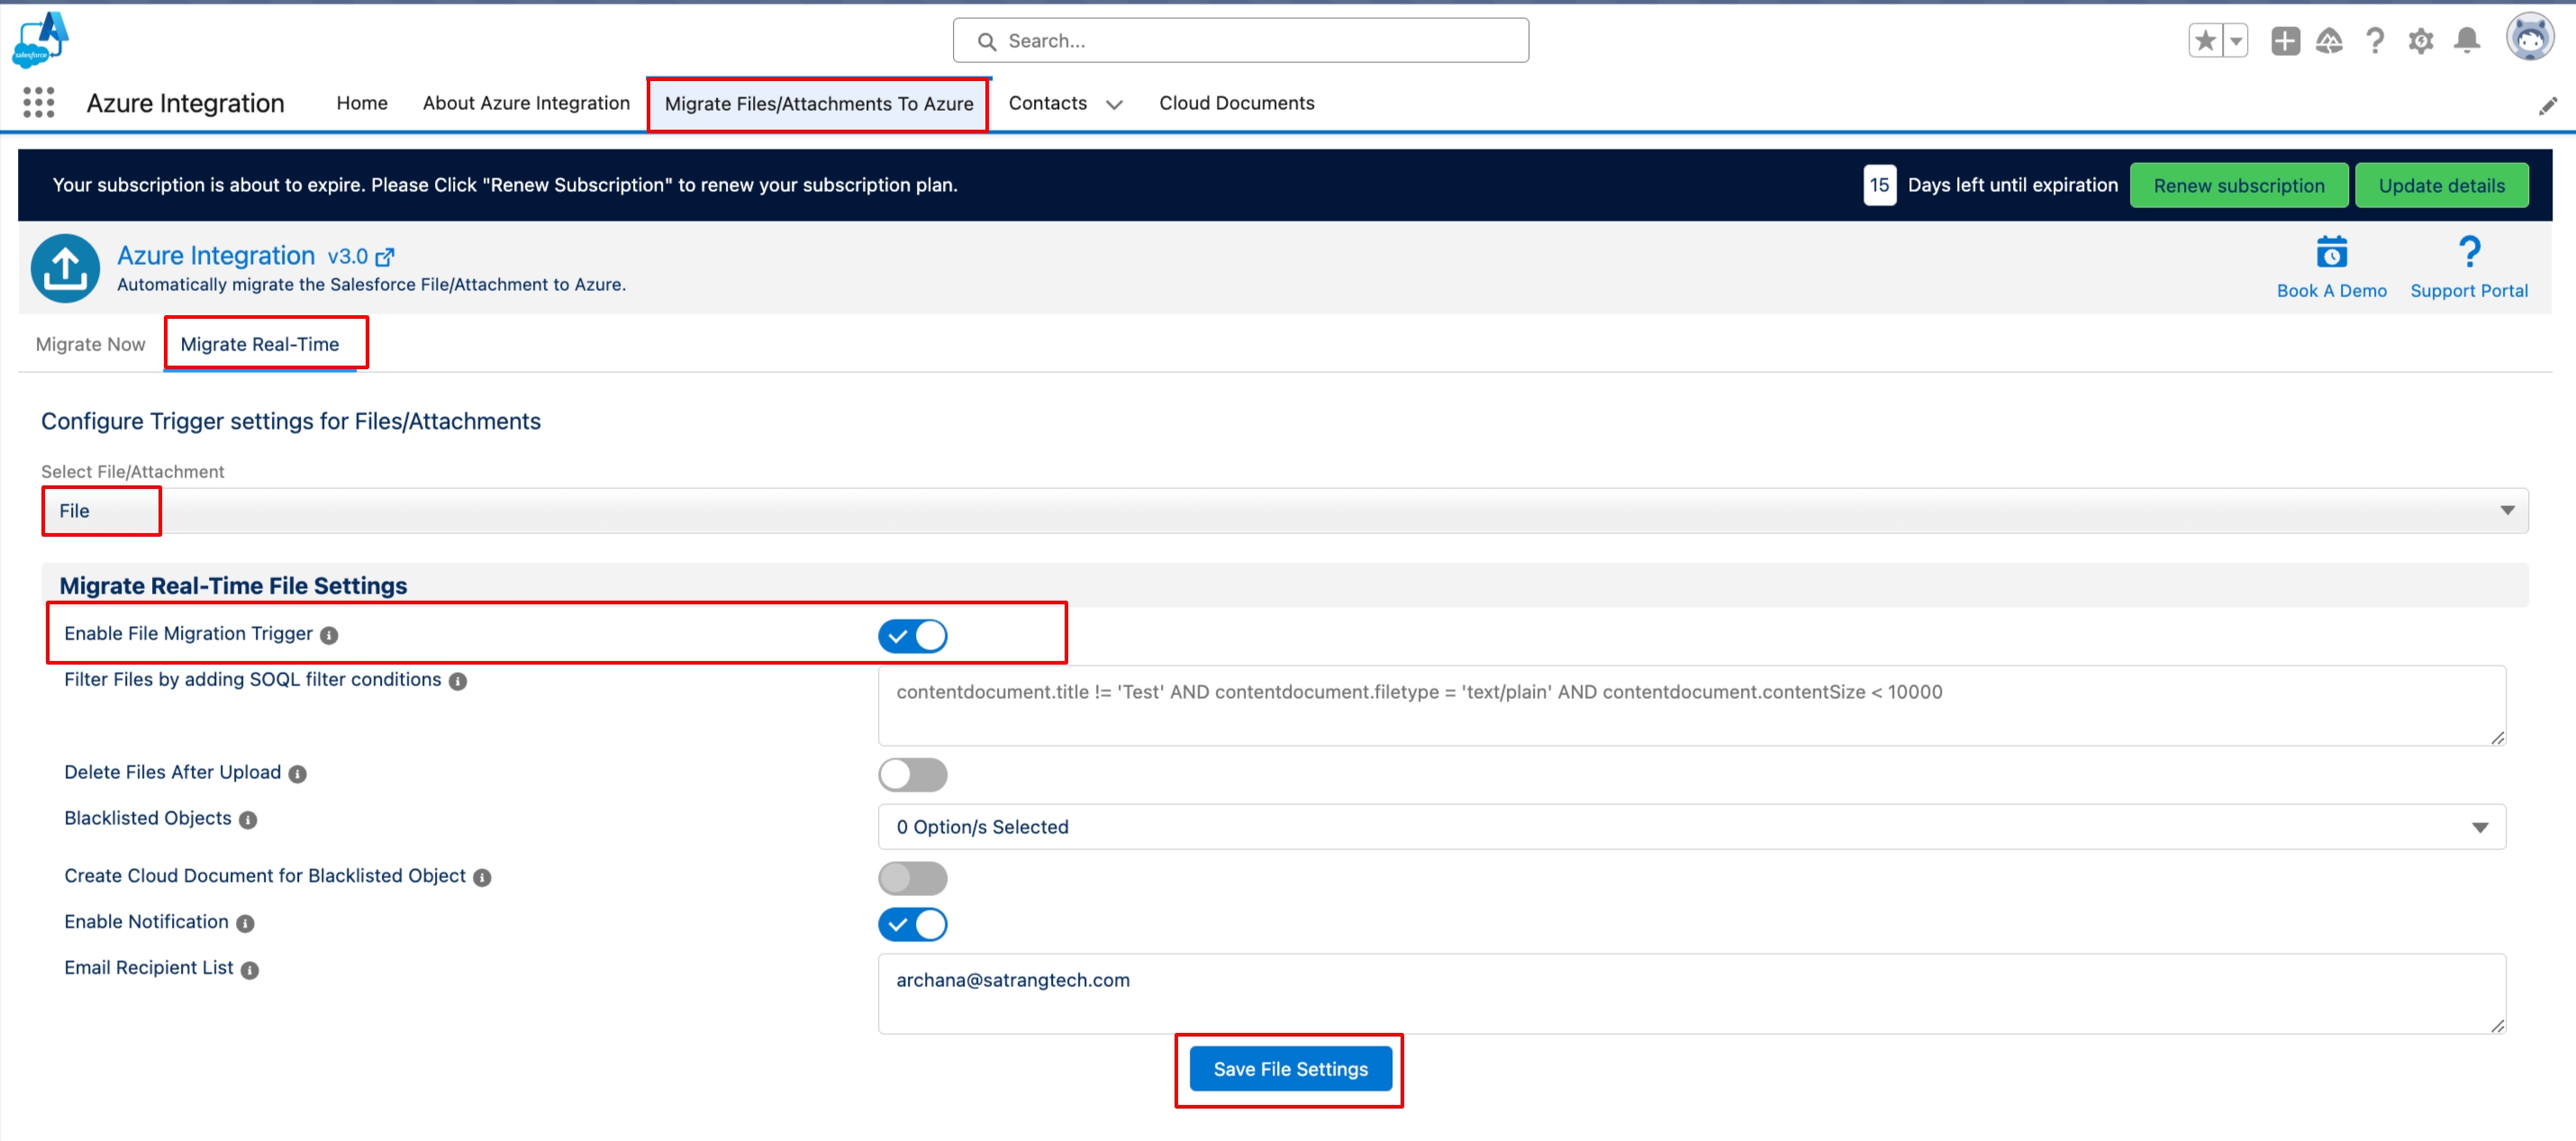Expand the Blacklisted Objects options dropdown
This screenshot has height=1141, width=2576.
1690,827
